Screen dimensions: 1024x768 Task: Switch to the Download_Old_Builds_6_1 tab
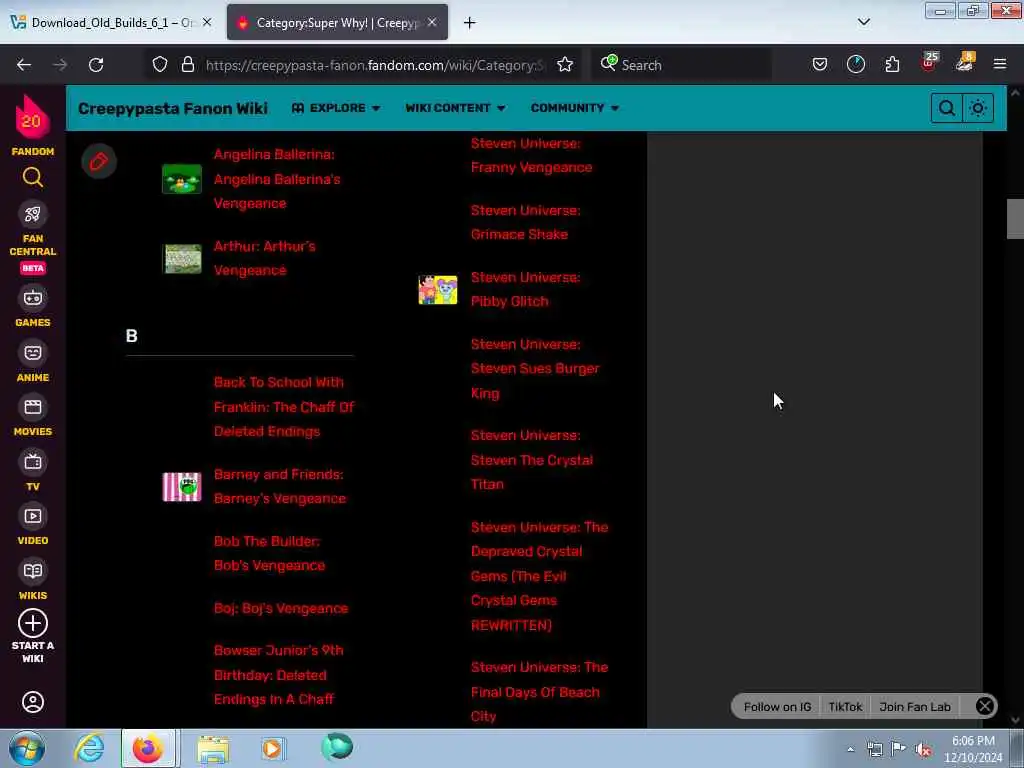[111, 23]
